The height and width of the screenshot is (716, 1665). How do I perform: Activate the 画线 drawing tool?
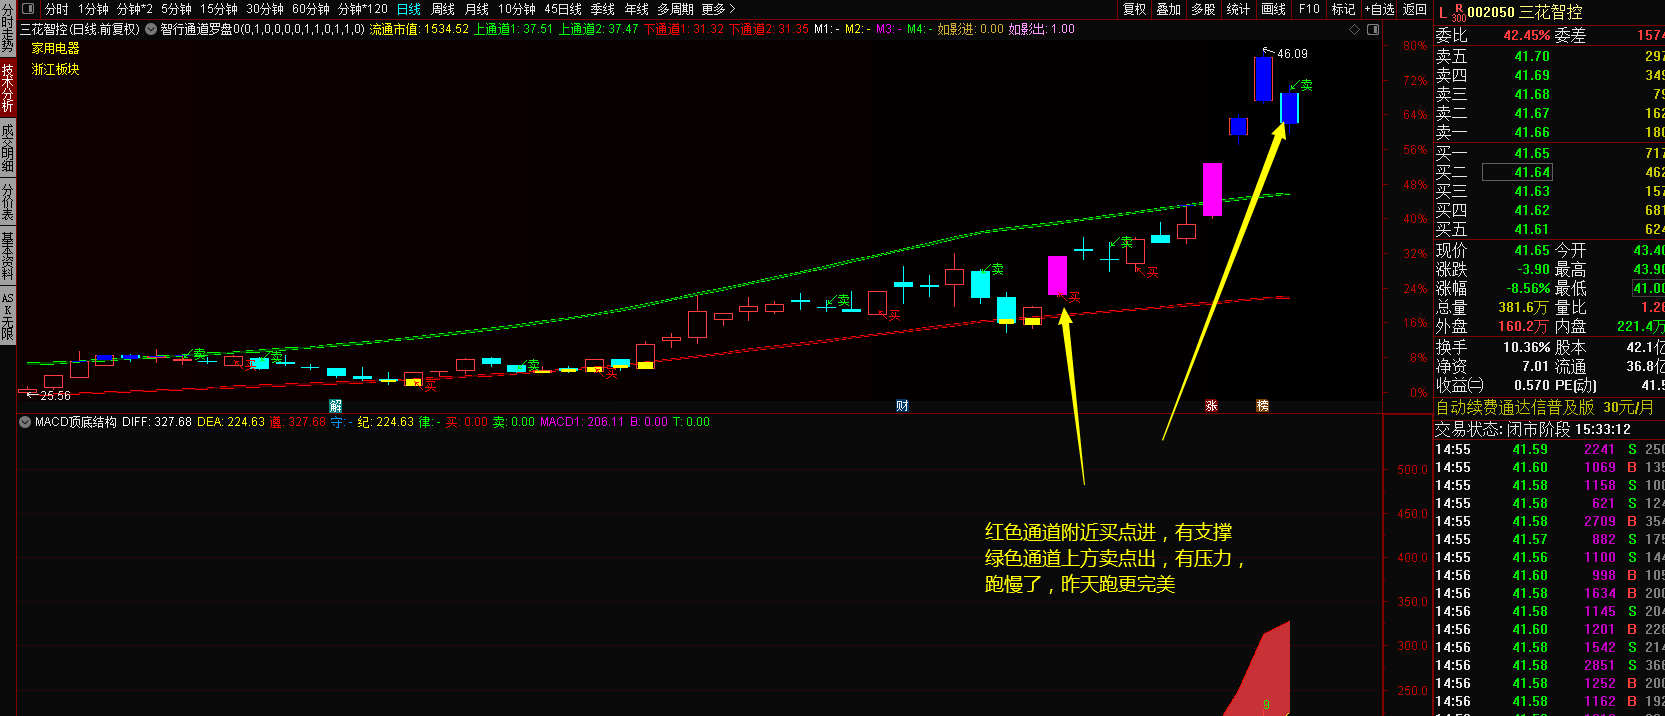coord(1274,9)
